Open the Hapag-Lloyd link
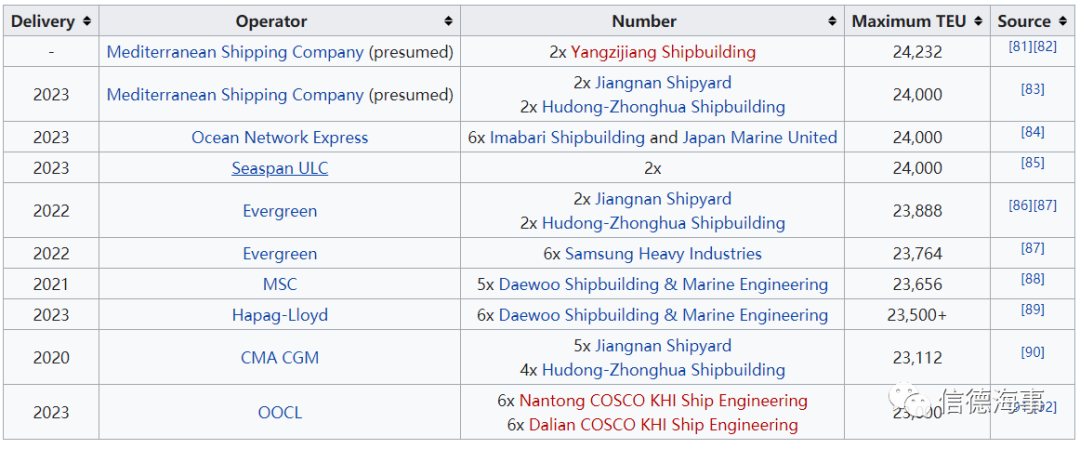The image size is (1080, 449). click(x=280, y=315)
